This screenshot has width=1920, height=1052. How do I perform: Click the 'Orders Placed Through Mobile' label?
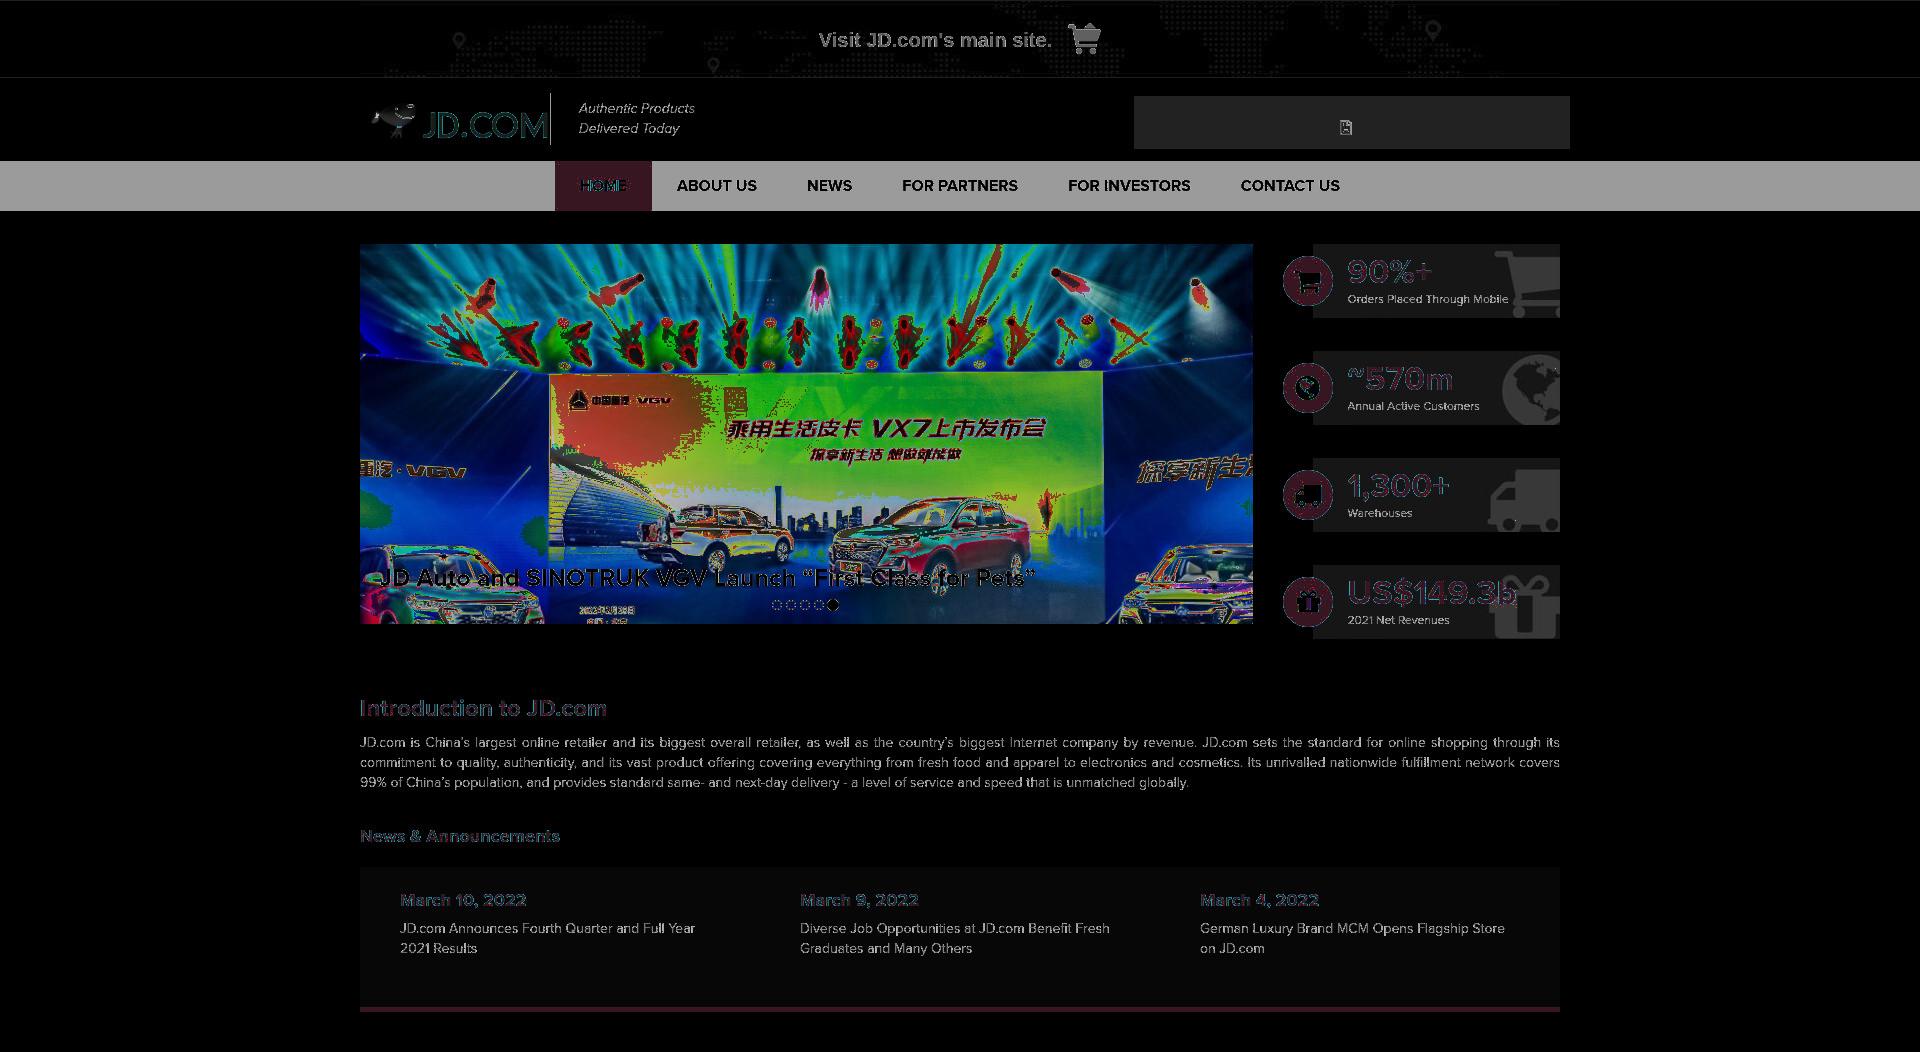[1427, 299]
